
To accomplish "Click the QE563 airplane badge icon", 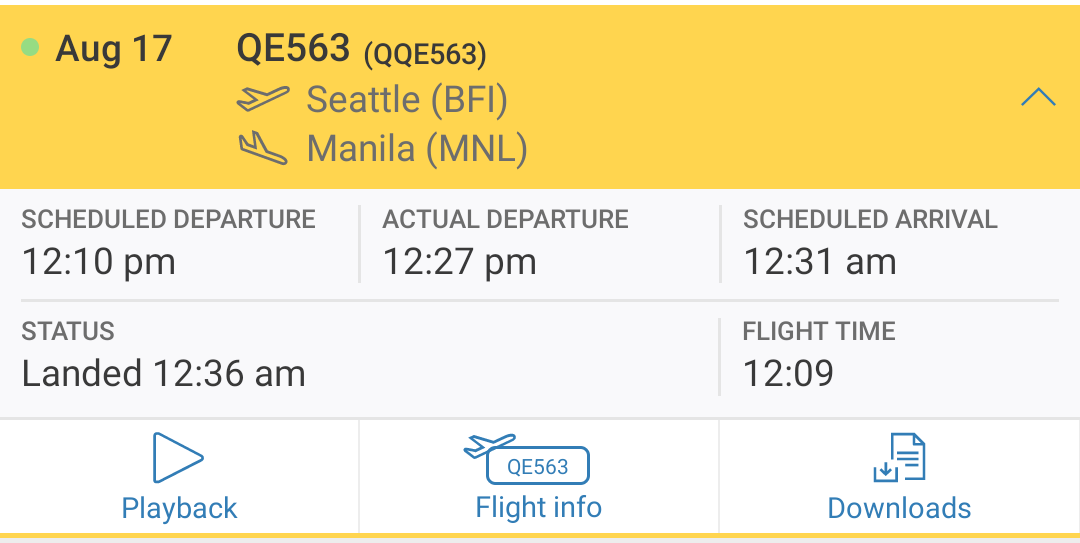I will [x=528, y=460].
